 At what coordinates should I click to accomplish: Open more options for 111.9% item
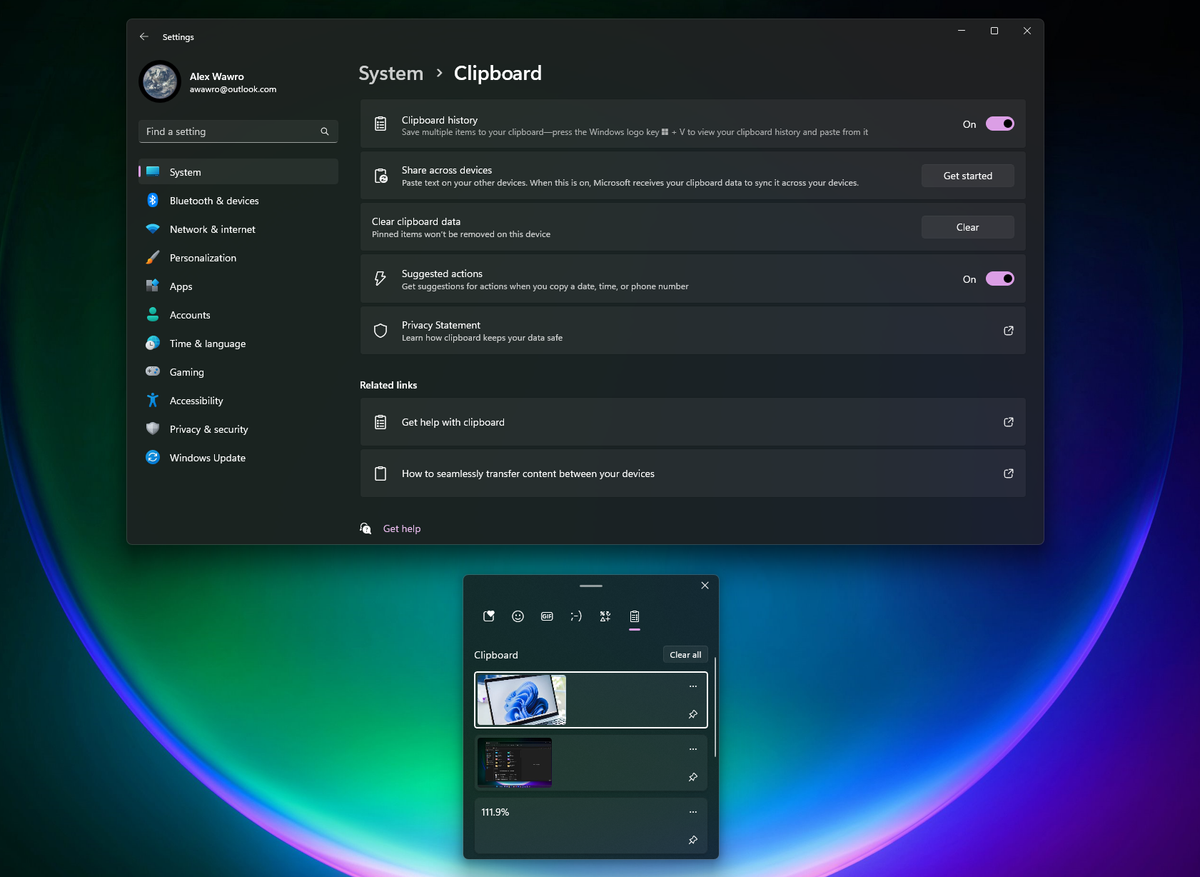point(693,812)
